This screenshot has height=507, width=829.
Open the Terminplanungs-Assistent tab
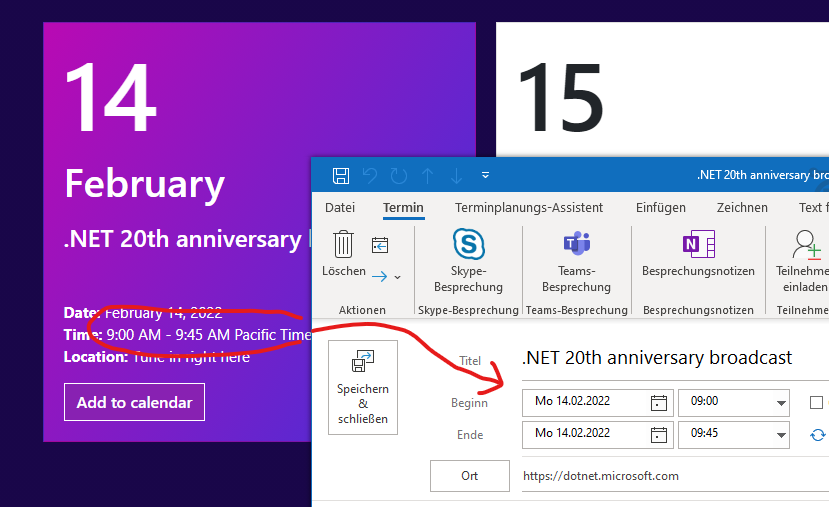(x=529, y=208)
